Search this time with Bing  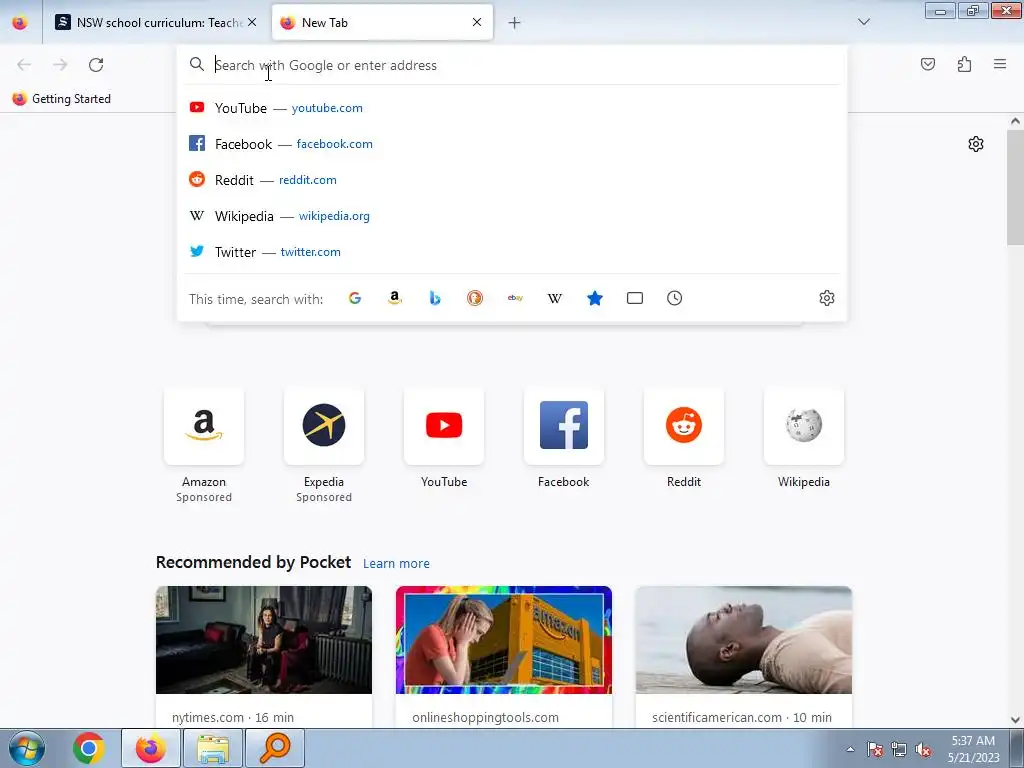(x=435, y=298)
